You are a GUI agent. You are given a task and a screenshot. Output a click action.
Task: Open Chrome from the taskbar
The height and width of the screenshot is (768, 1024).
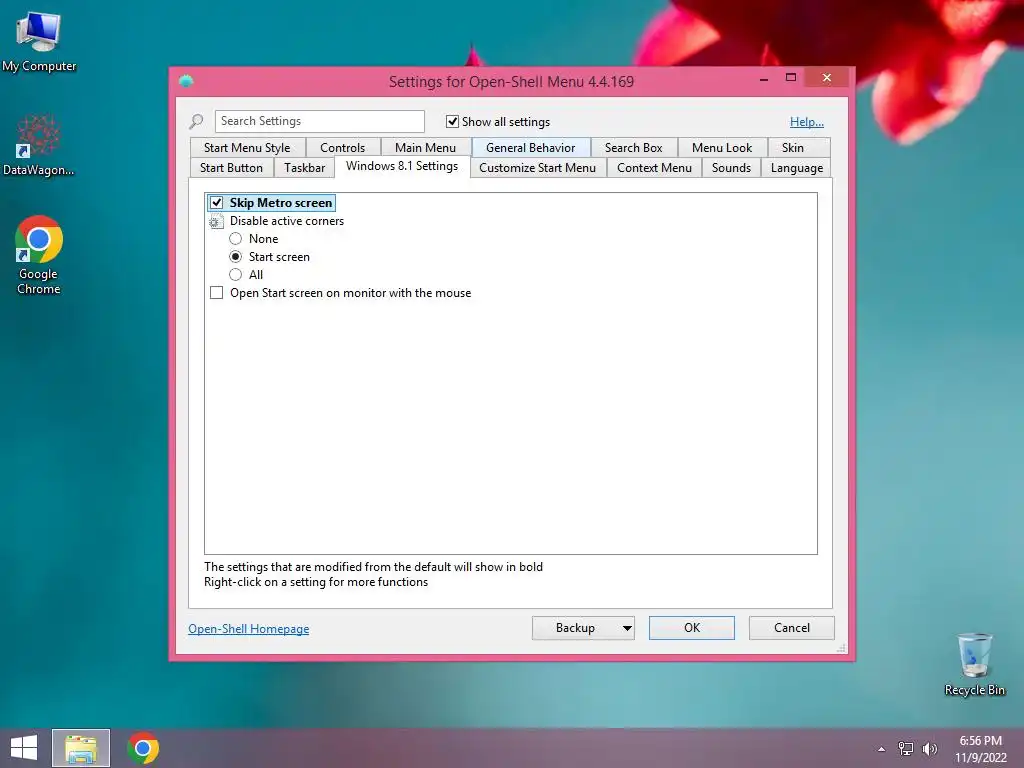click(143, 748)
